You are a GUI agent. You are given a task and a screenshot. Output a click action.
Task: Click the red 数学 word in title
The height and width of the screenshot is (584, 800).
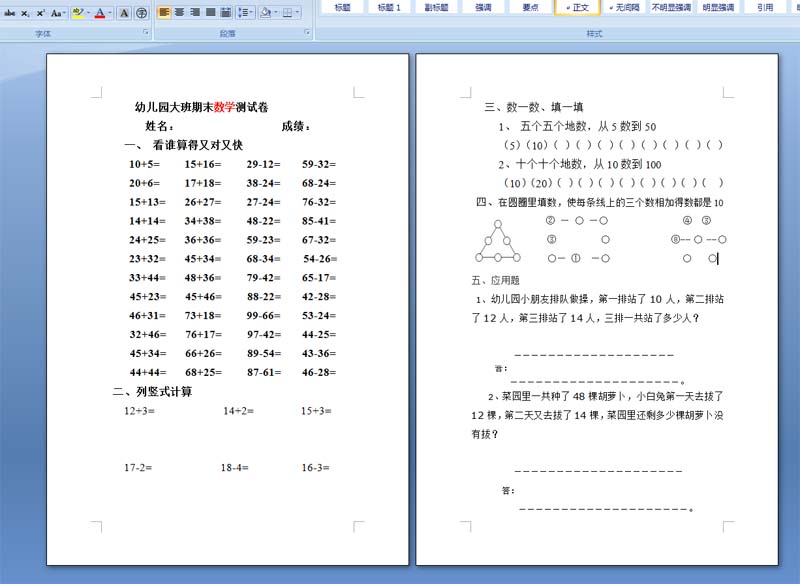coord(224,107)
